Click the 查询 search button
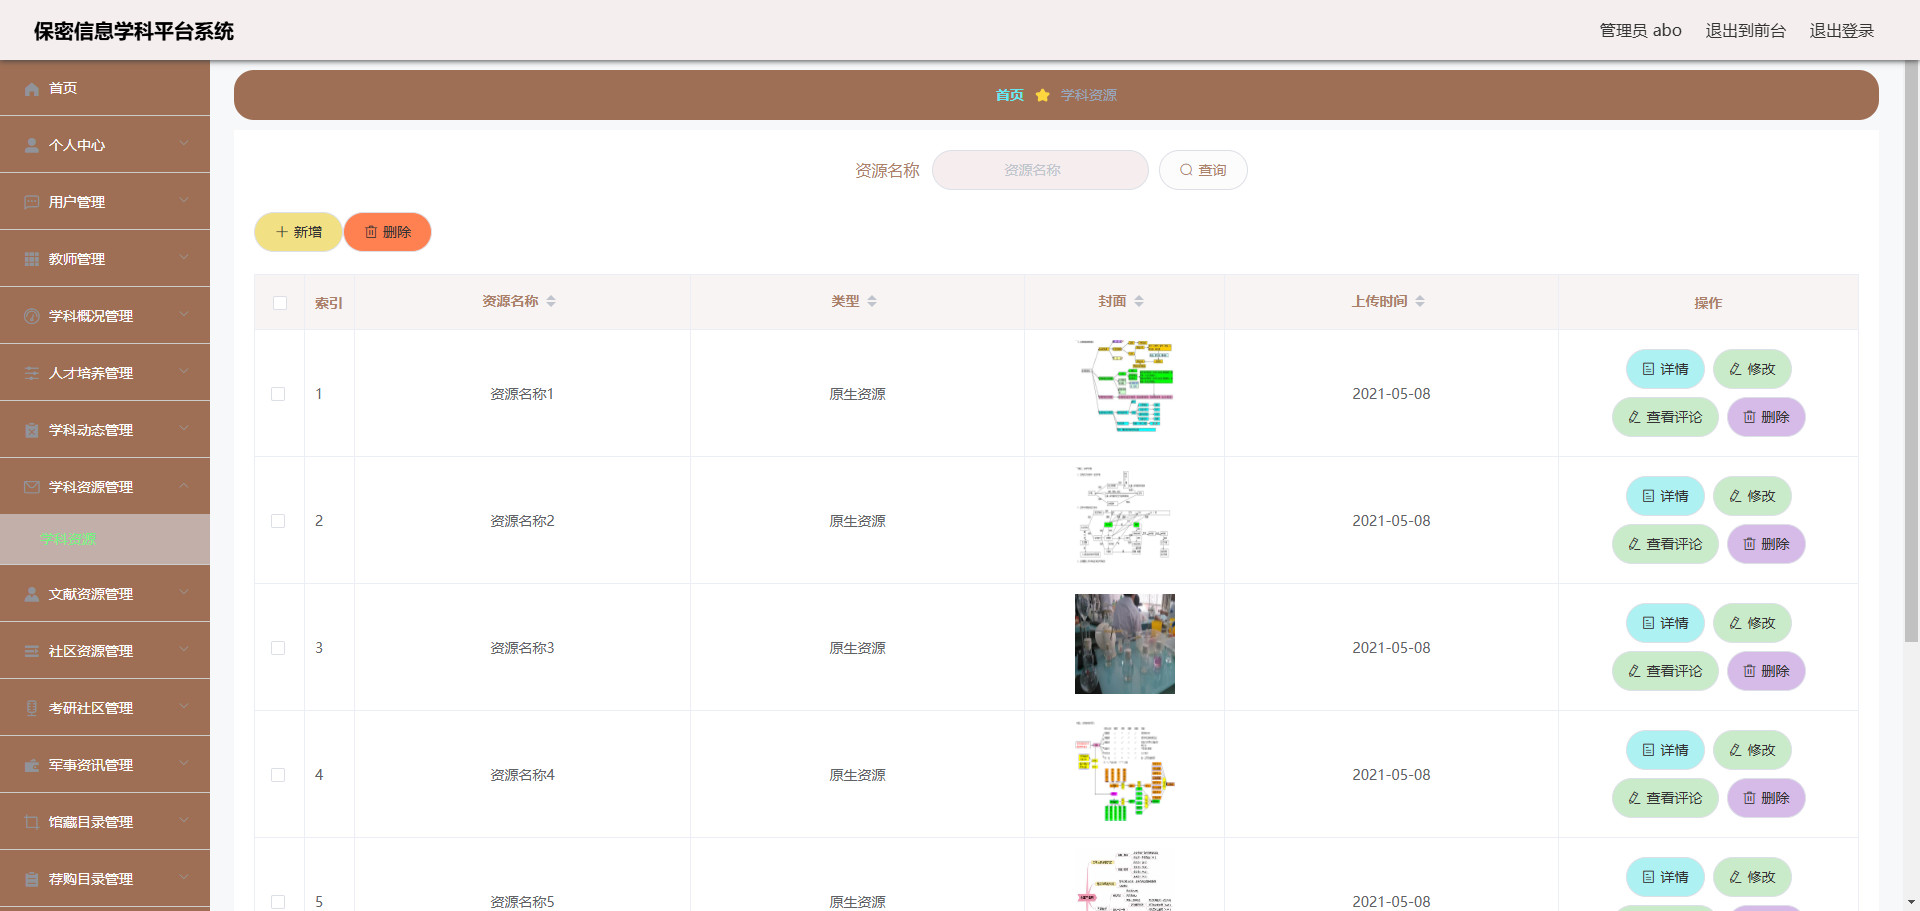This screenshot has width=1920, height=911. click(x=1203, y=170)
